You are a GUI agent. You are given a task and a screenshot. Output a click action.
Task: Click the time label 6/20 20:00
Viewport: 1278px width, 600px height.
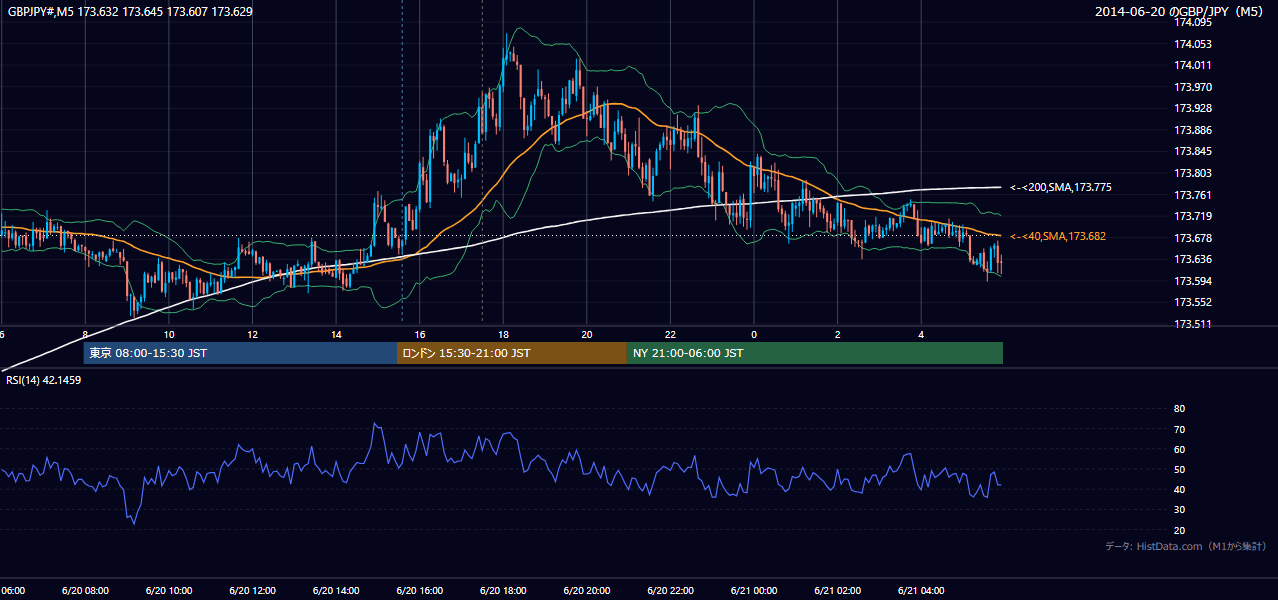click(x=587, y=591)
